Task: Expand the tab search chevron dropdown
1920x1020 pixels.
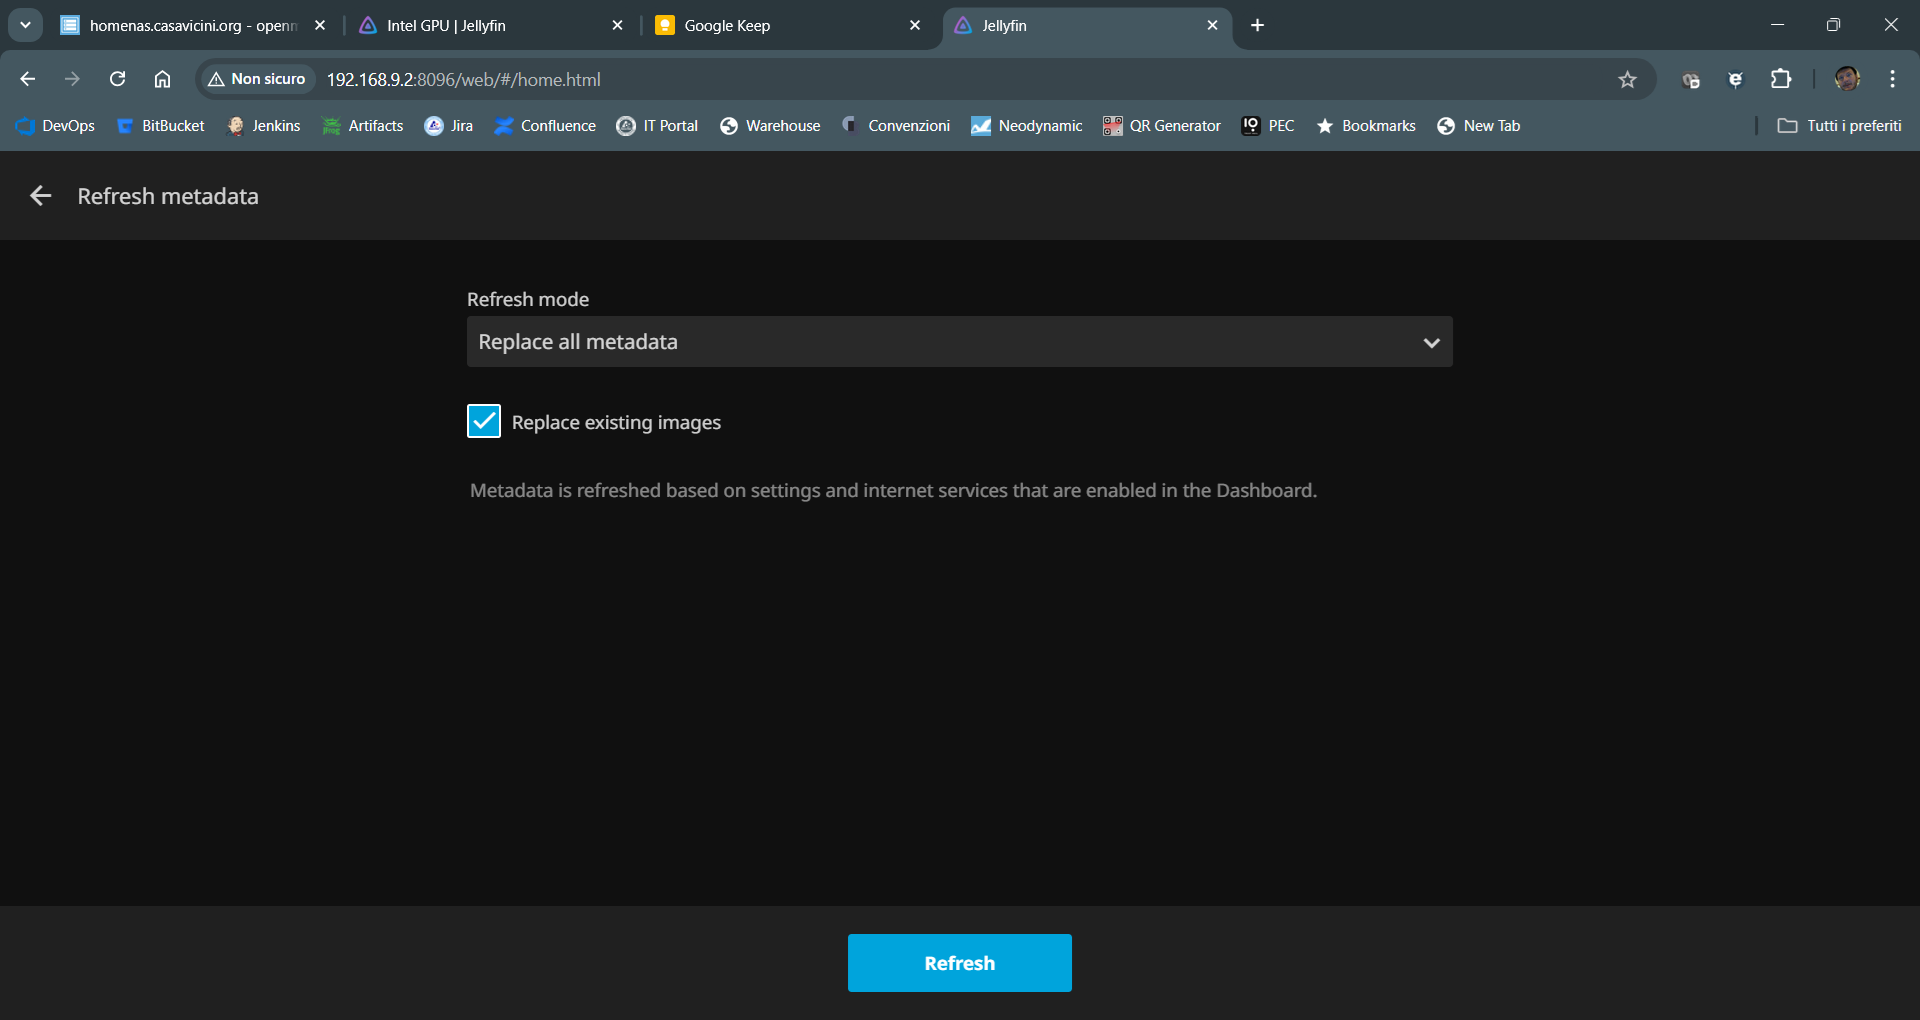Action: (25, 25)
